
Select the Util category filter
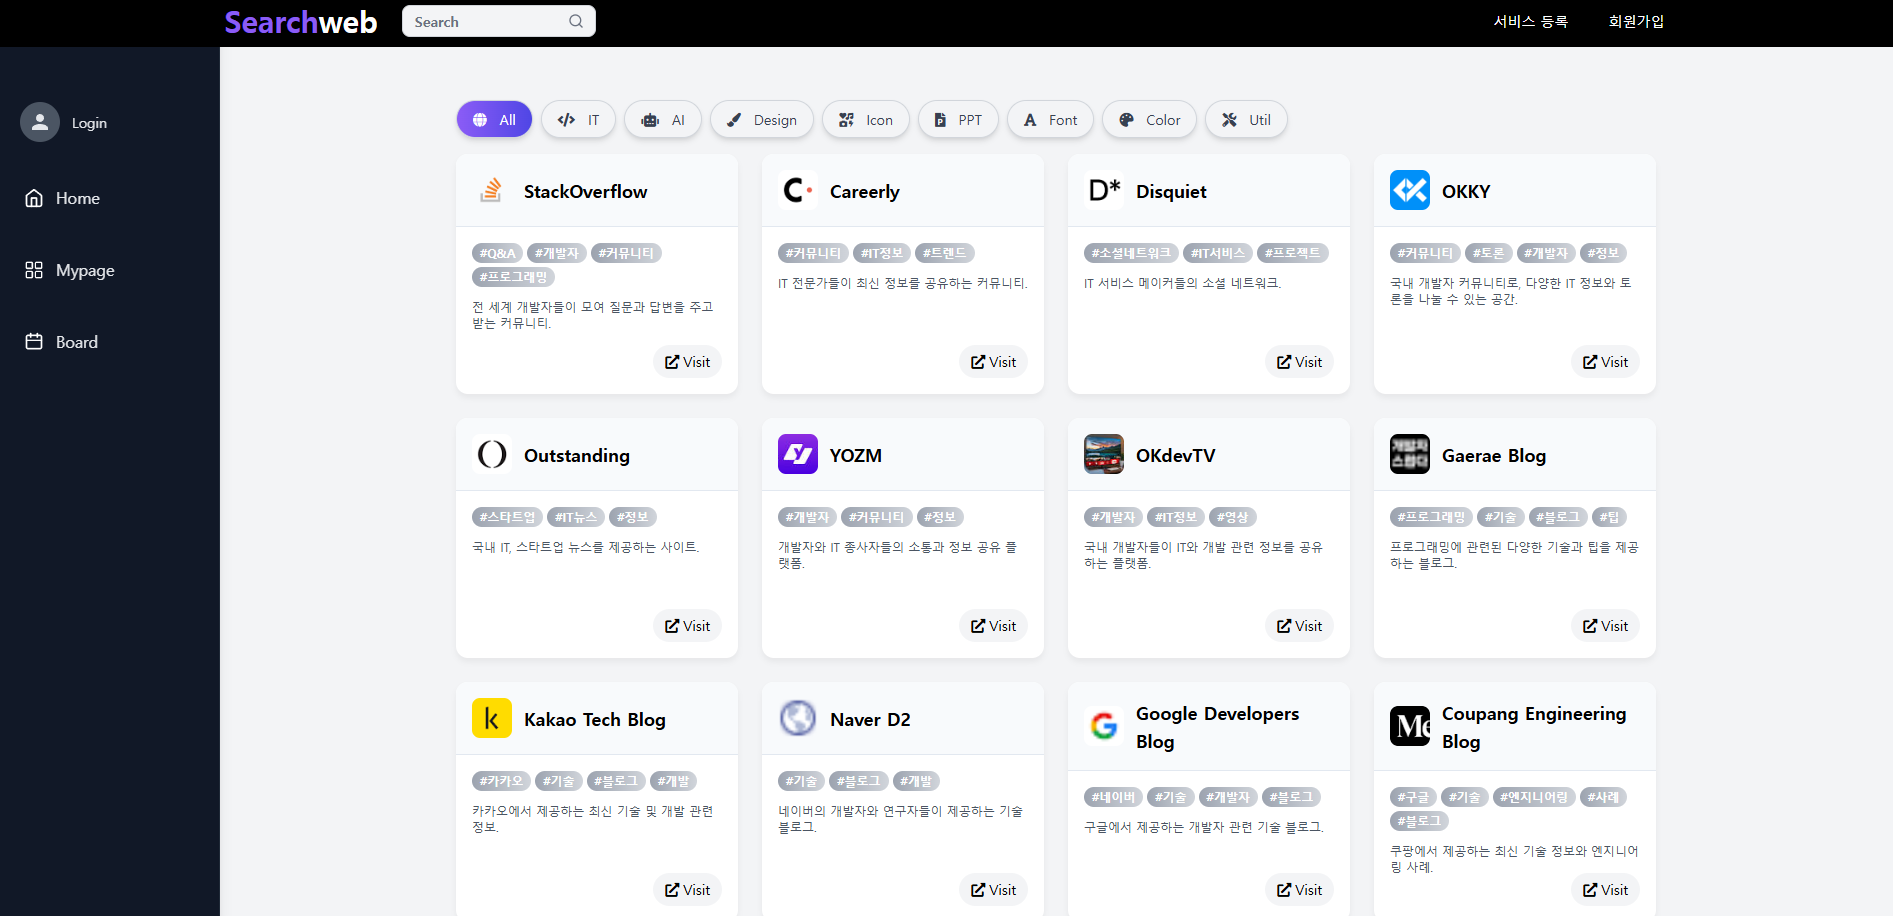1246,119
